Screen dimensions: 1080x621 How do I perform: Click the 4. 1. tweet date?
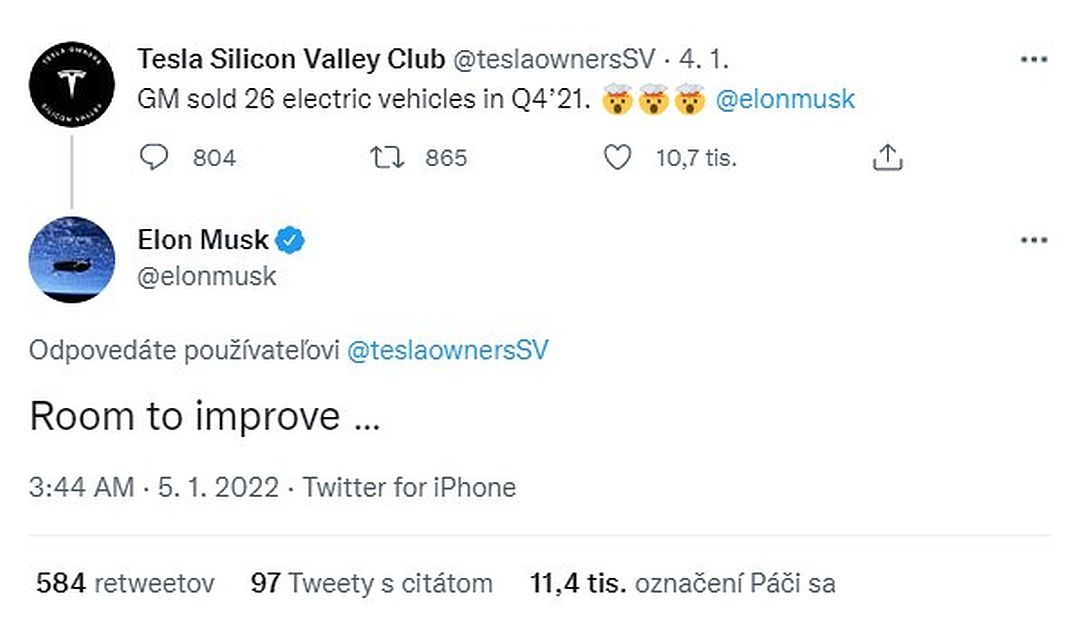[x=704, y=59]
